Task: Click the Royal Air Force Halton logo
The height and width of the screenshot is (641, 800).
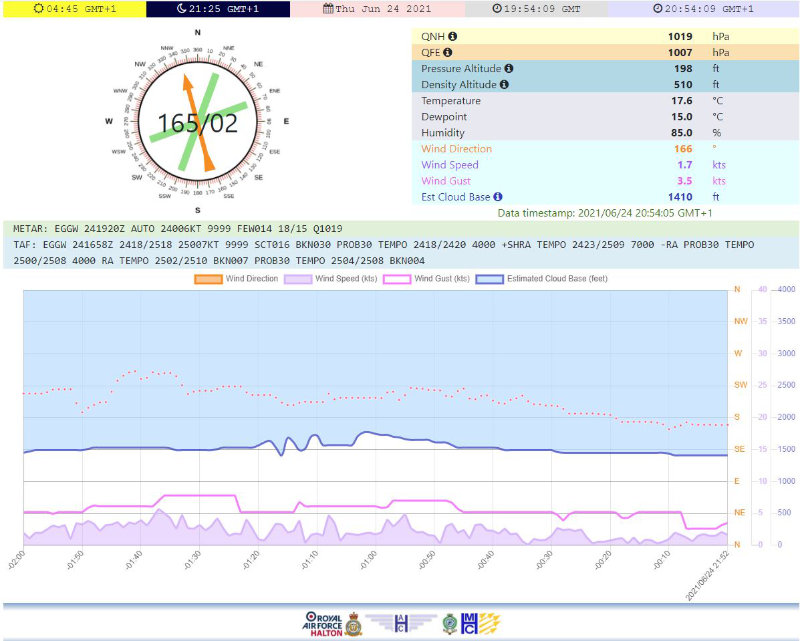Action: [332, 624]
